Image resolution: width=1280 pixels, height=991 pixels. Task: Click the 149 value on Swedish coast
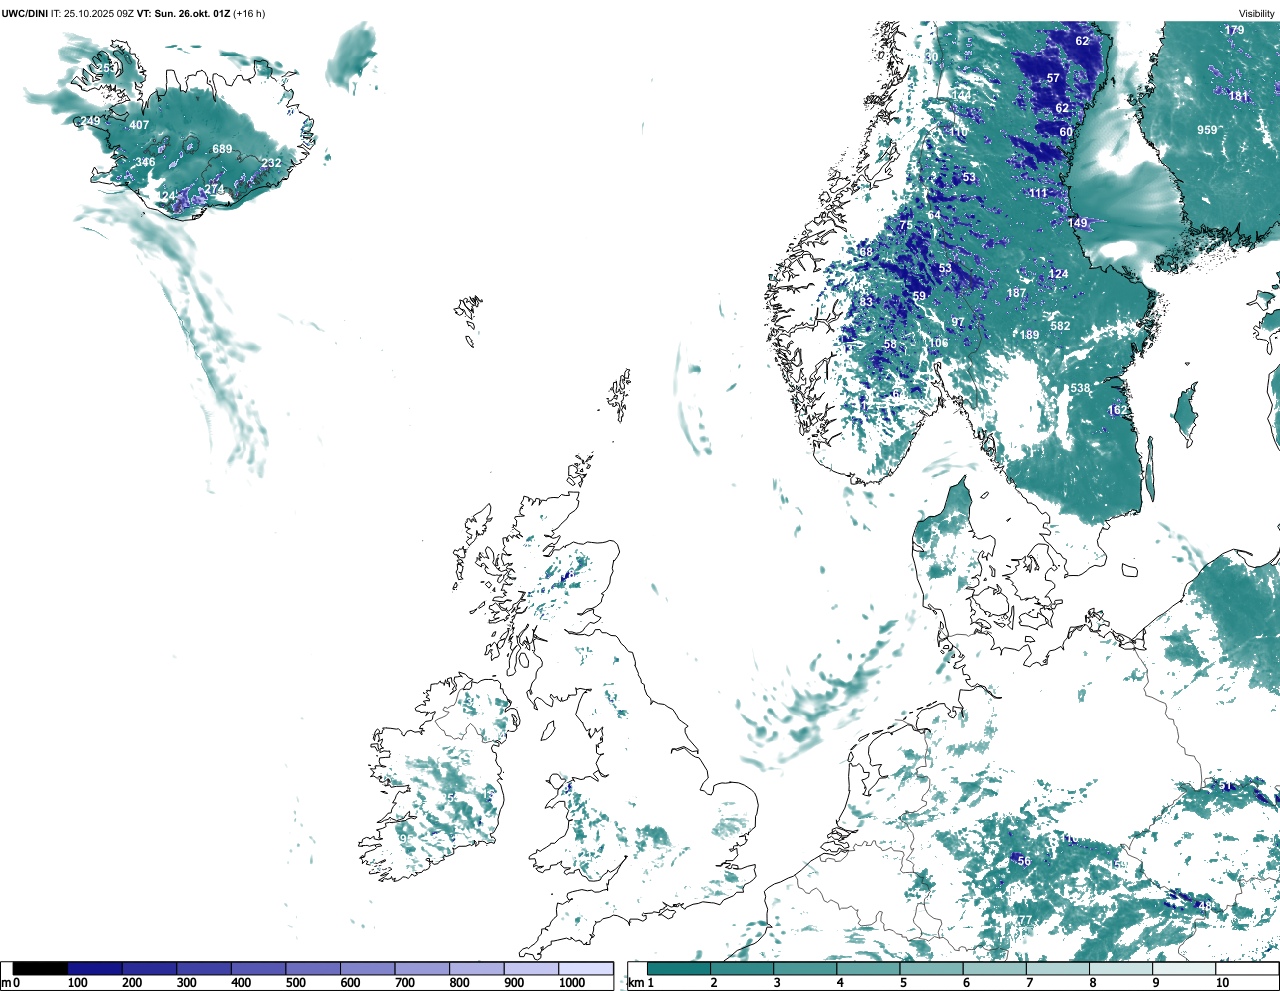tap(1077, 223)
